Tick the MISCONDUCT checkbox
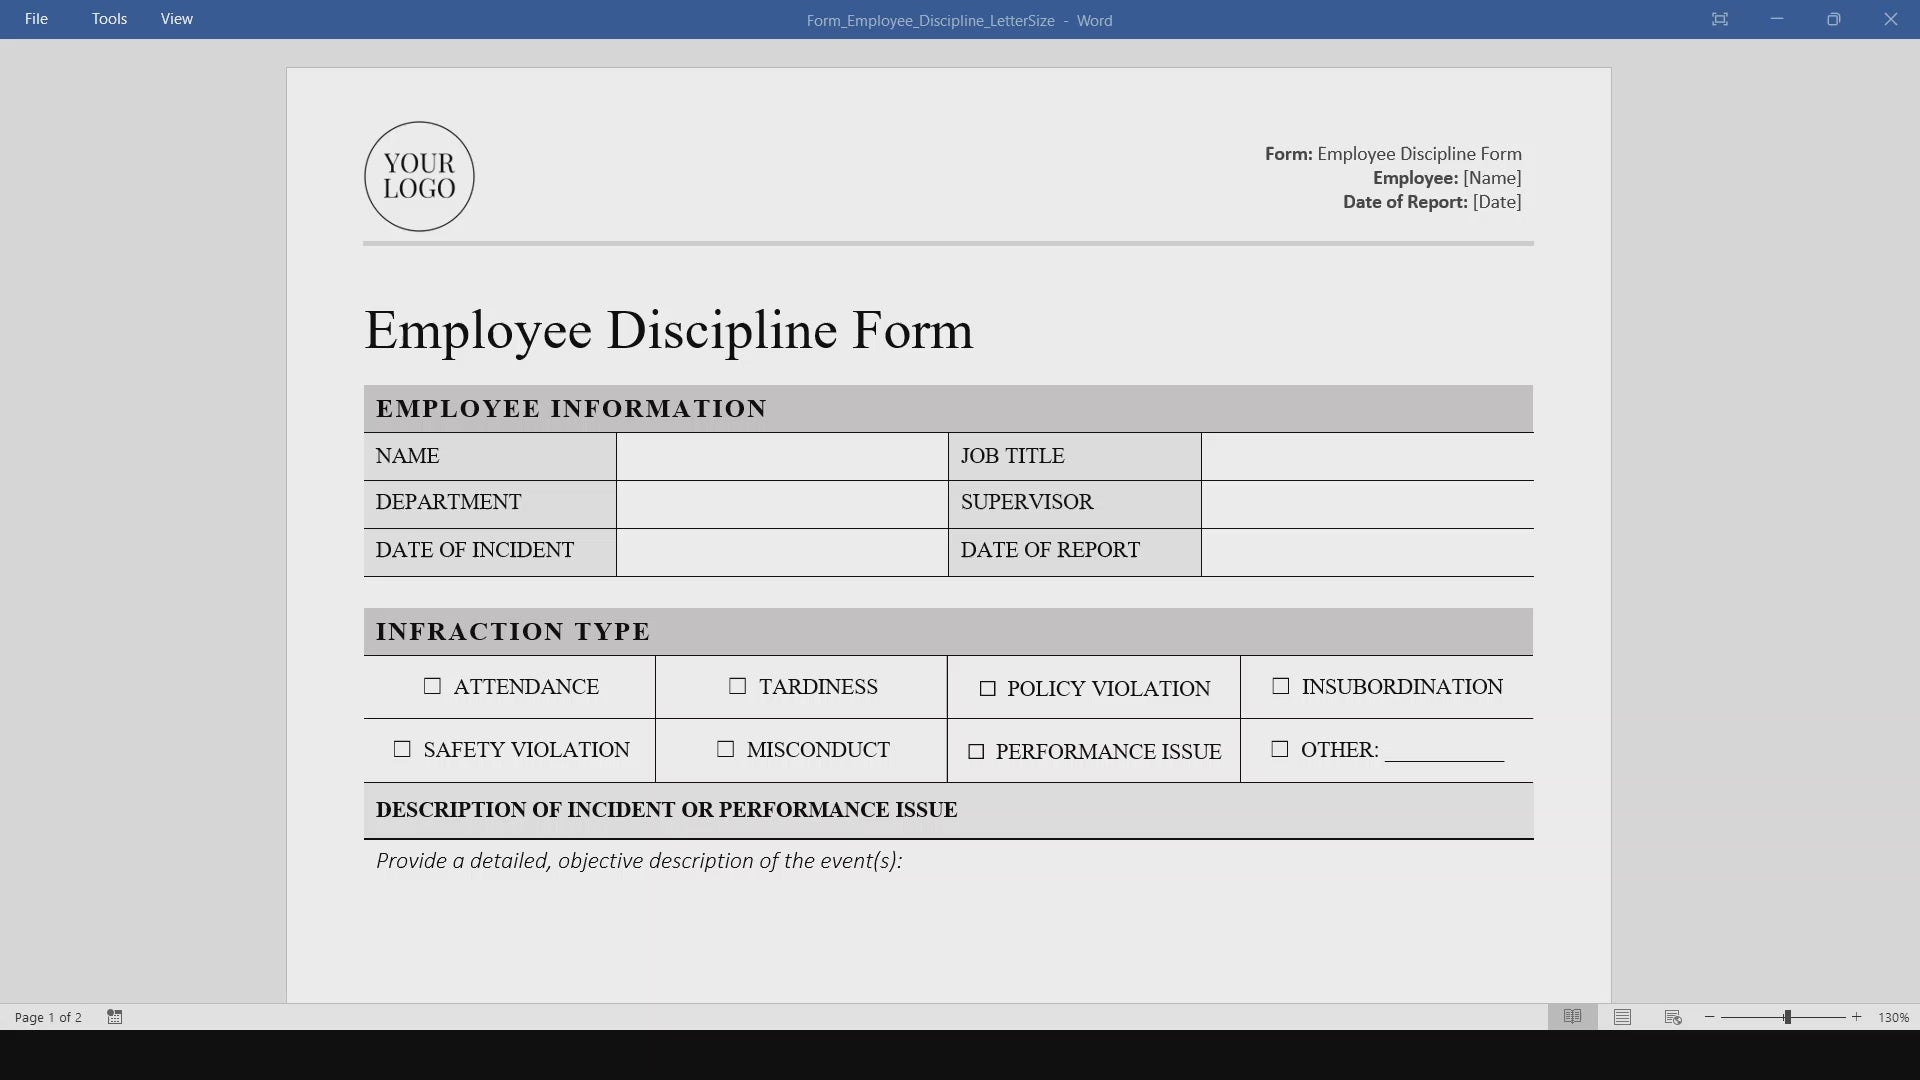Viewport: 1920px width, 1080px height. [725, 749]
